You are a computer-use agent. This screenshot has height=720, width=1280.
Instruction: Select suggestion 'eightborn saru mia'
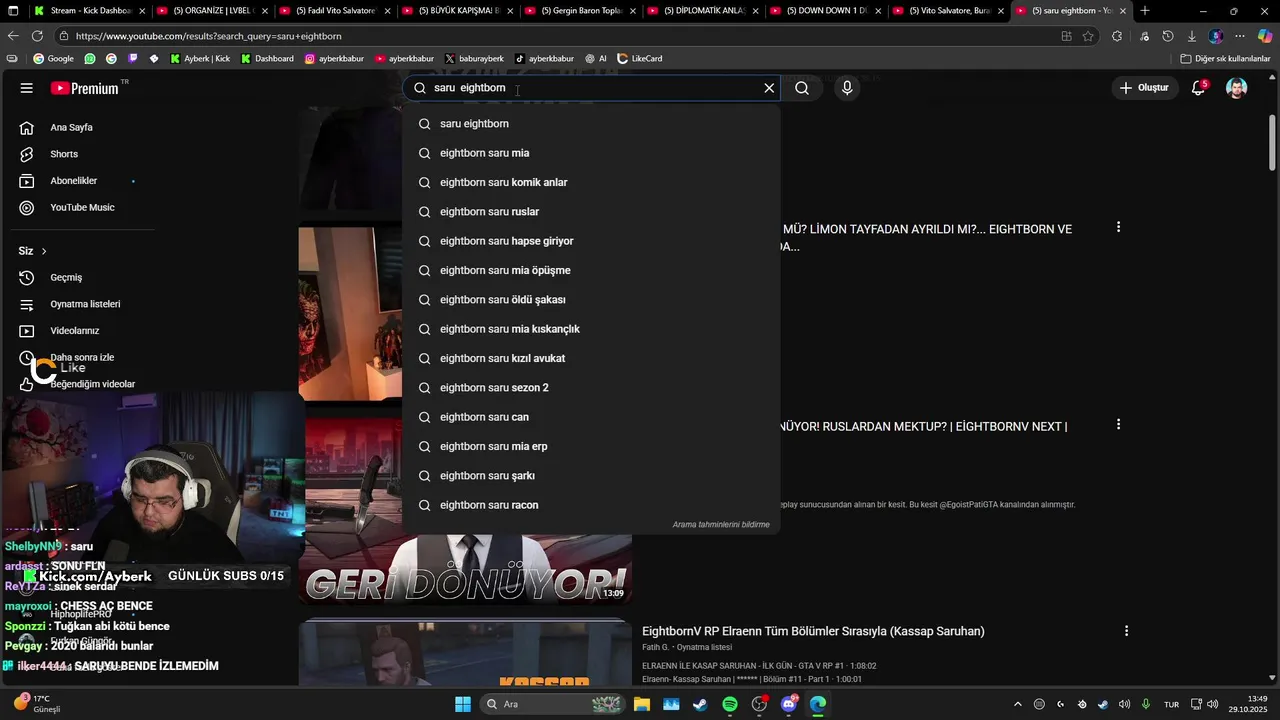pyautogui.click(x=591, y=153)
